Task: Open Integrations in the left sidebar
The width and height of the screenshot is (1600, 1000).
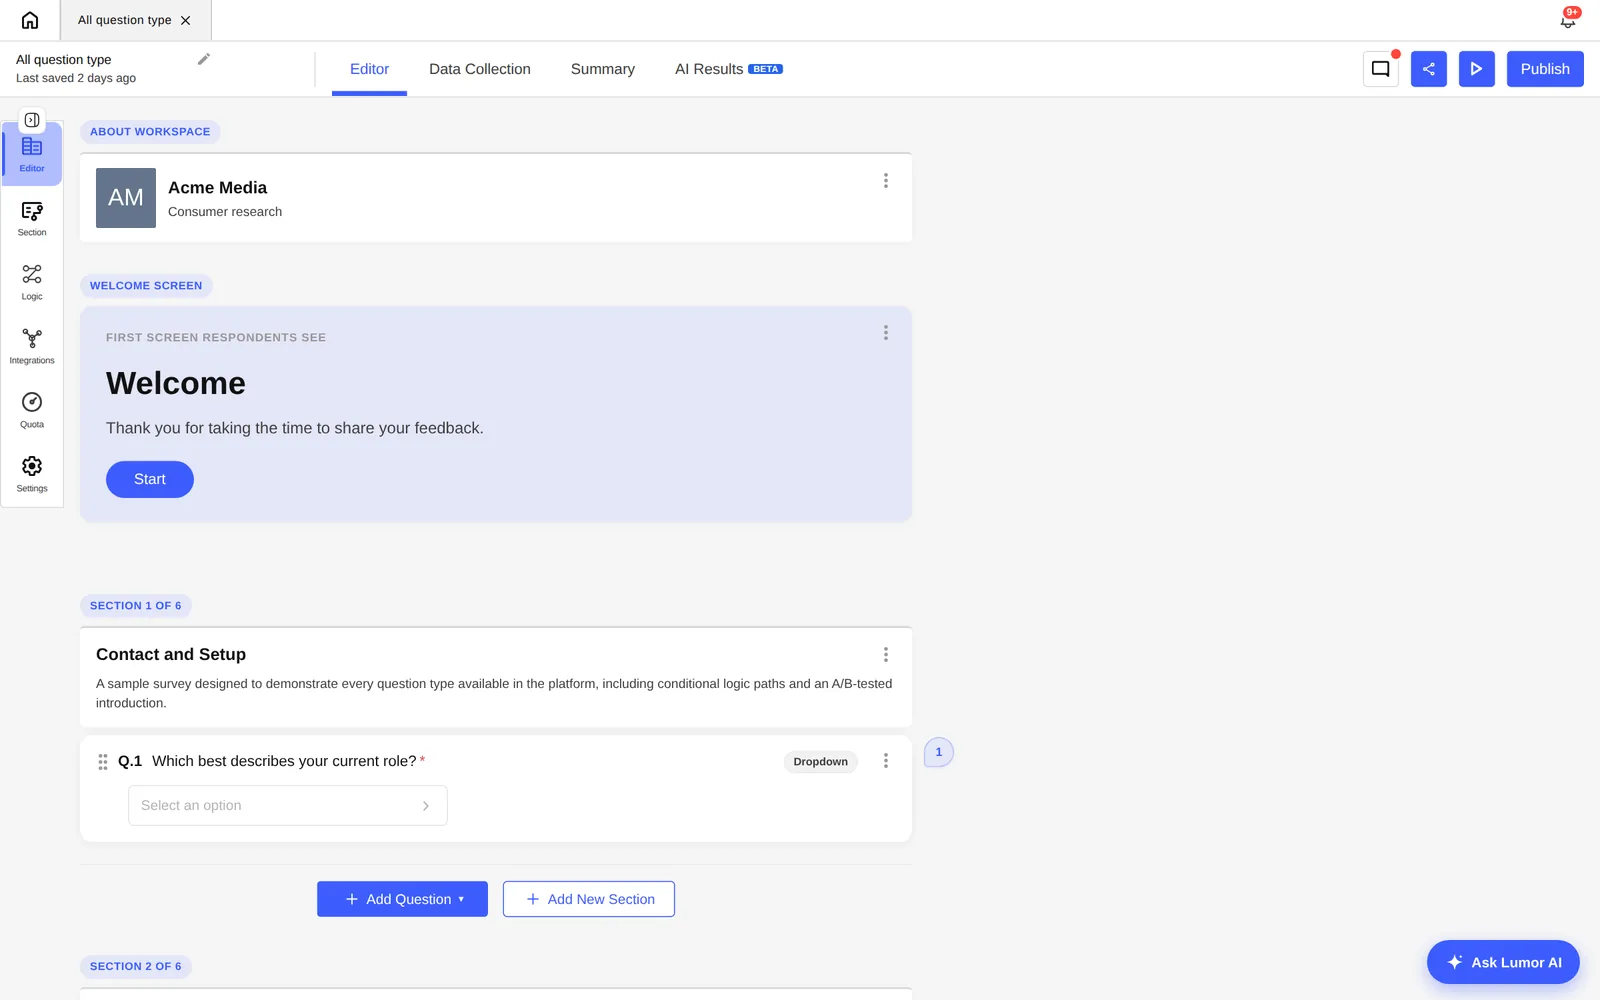Action: click(x=32, y=347)
